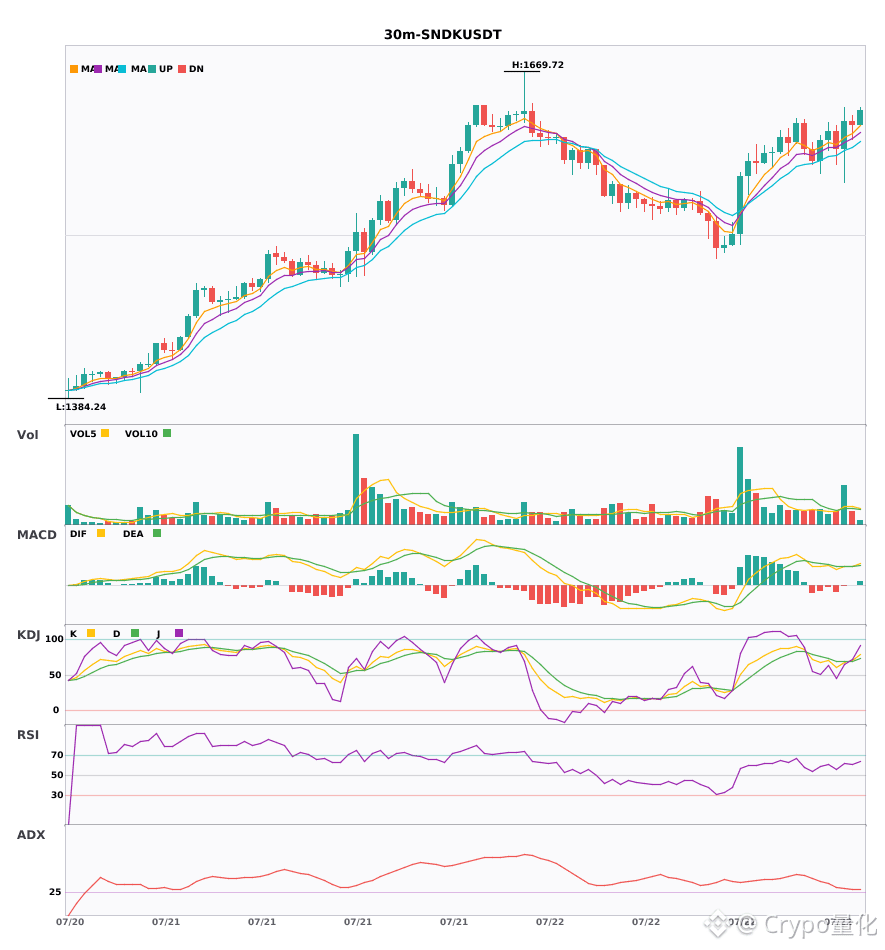Select the RSI panel heading

28,735
